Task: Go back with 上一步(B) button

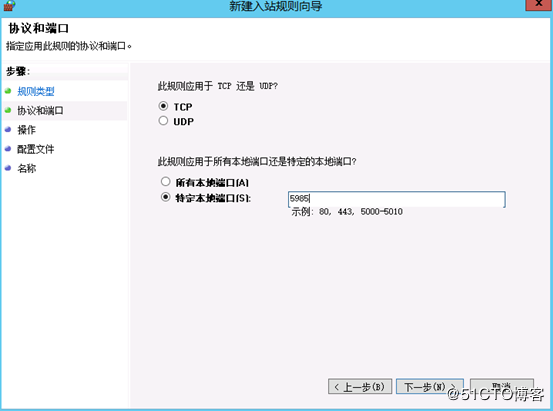Action: (x=360, y=387)
